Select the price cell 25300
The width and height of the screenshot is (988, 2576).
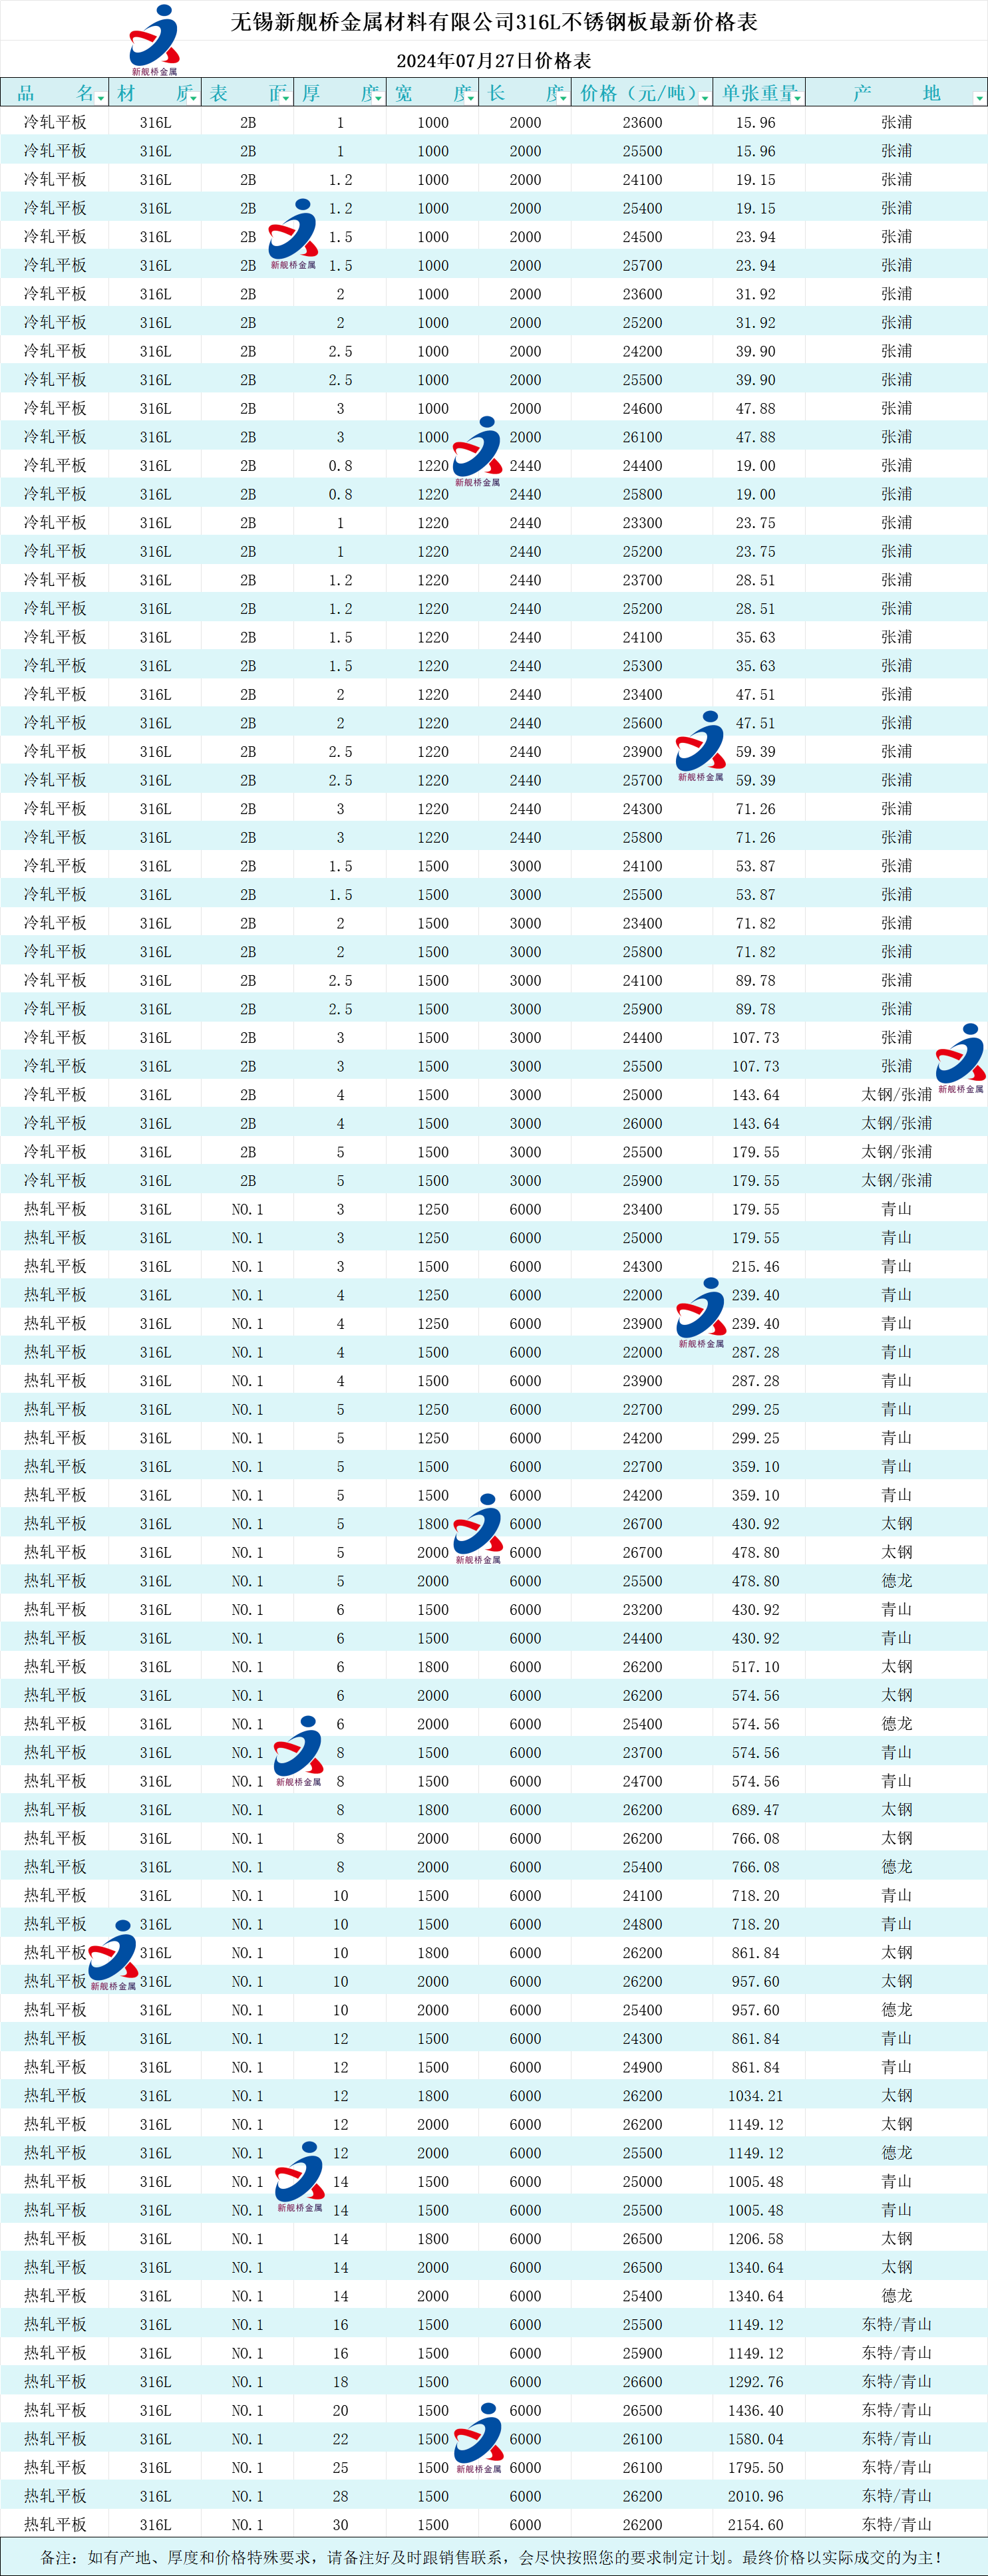[642, 666]
